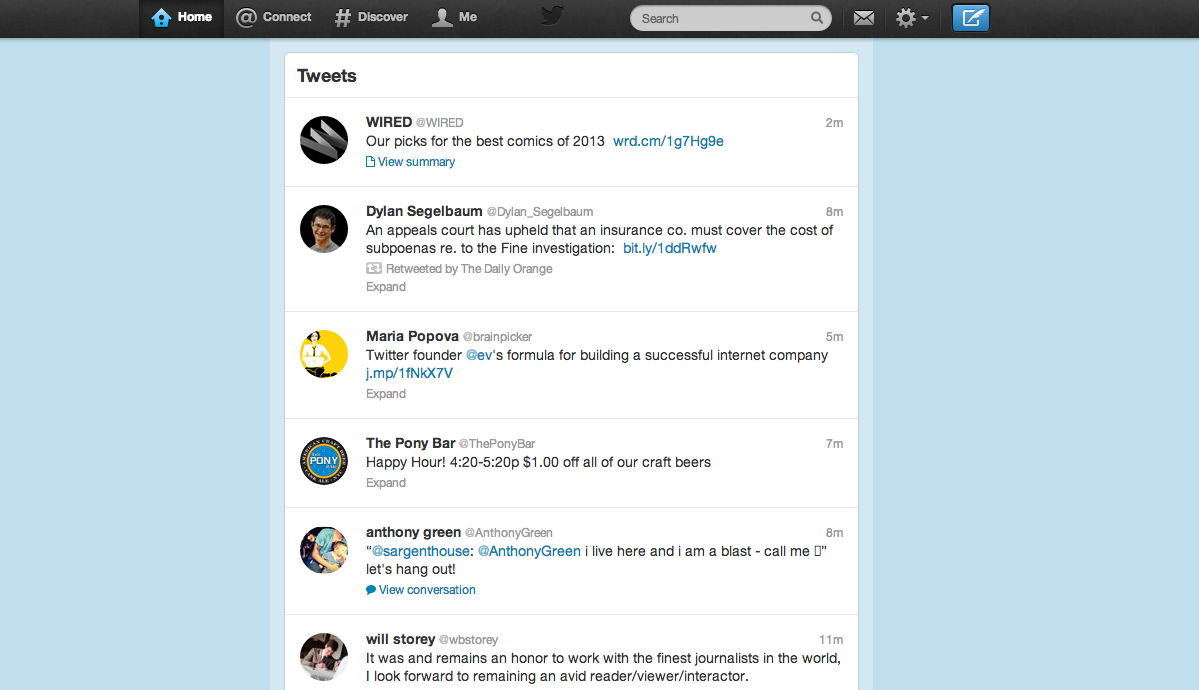Click Retweeted by The Daily Orange
This screenshot has height=690, width=1199.
tap(460, 269)
